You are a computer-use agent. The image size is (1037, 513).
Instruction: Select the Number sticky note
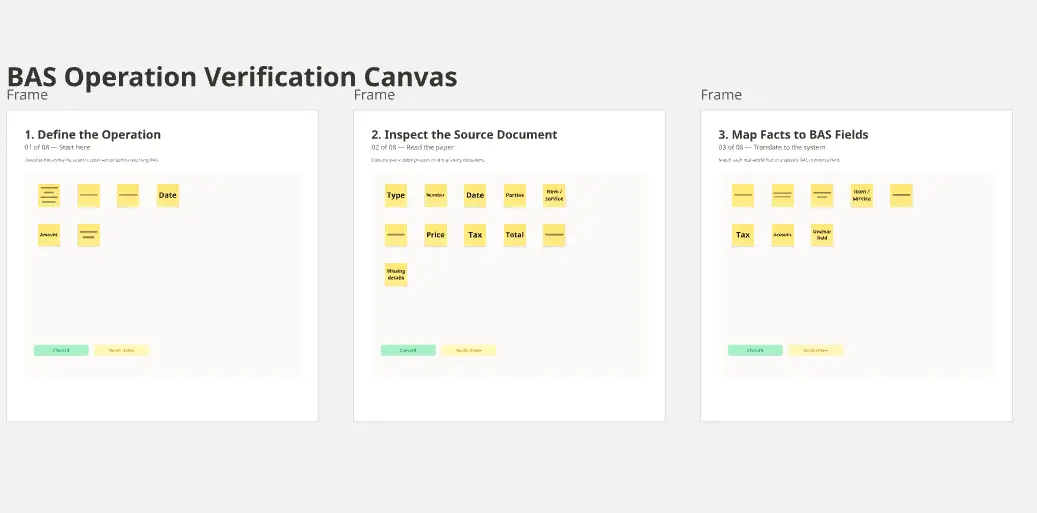pyautogui.click(x=436, y=195)
